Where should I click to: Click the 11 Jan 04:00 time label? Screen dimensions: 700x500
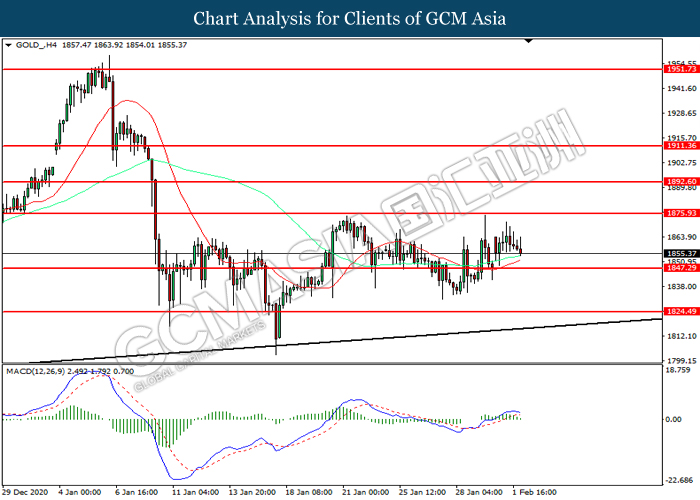click(195, 492)
